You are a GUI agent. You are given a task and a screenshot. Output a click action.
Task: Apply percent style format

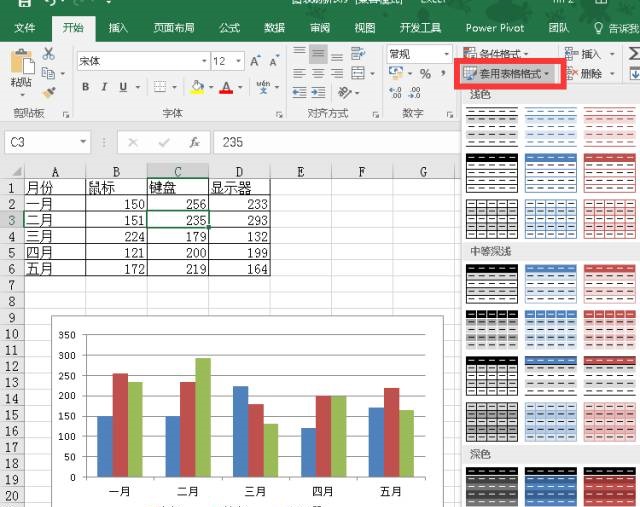tap(425, 74)
